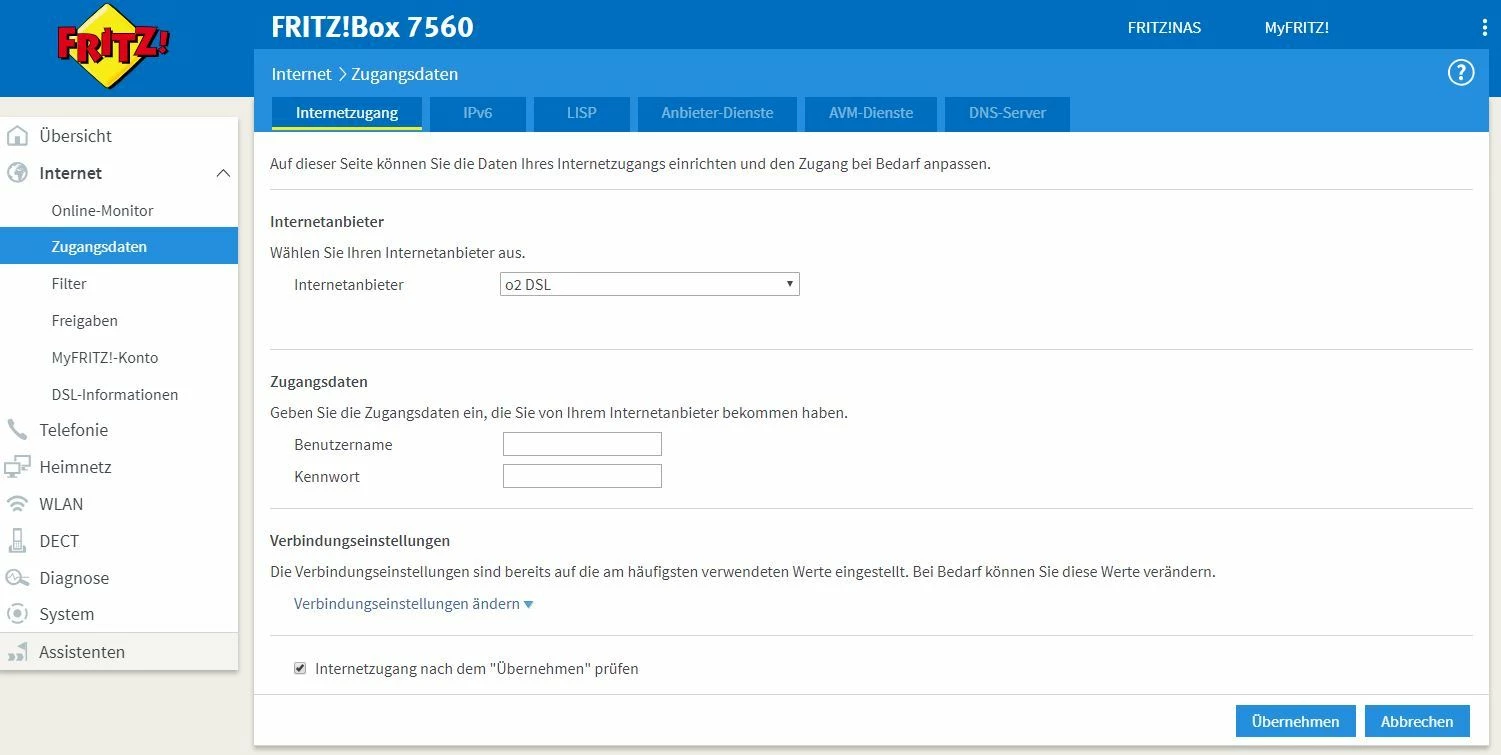The width and height of the screenshot is (1501, 755).
Task: Click the Internet globe icon
Action: pos(17,173)
